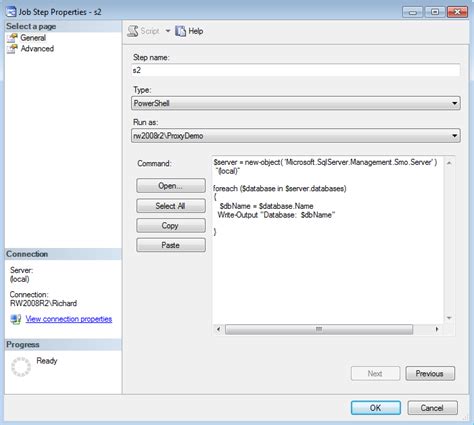Click the Advanced page icon
Screen dimensions: 474x425
click(x=12, y=49)
